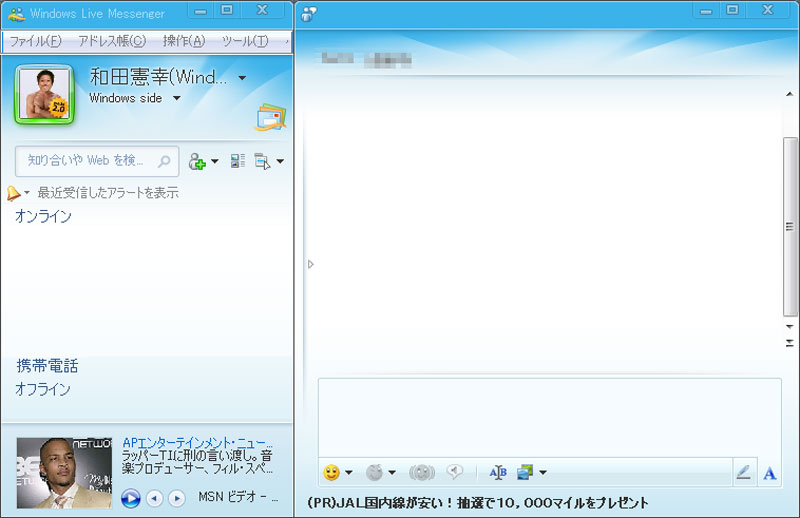The height and width of the screenshot is (518, 800).
Task: Open the background picture dropdown arrow
Action: click(x=543, y=473)
